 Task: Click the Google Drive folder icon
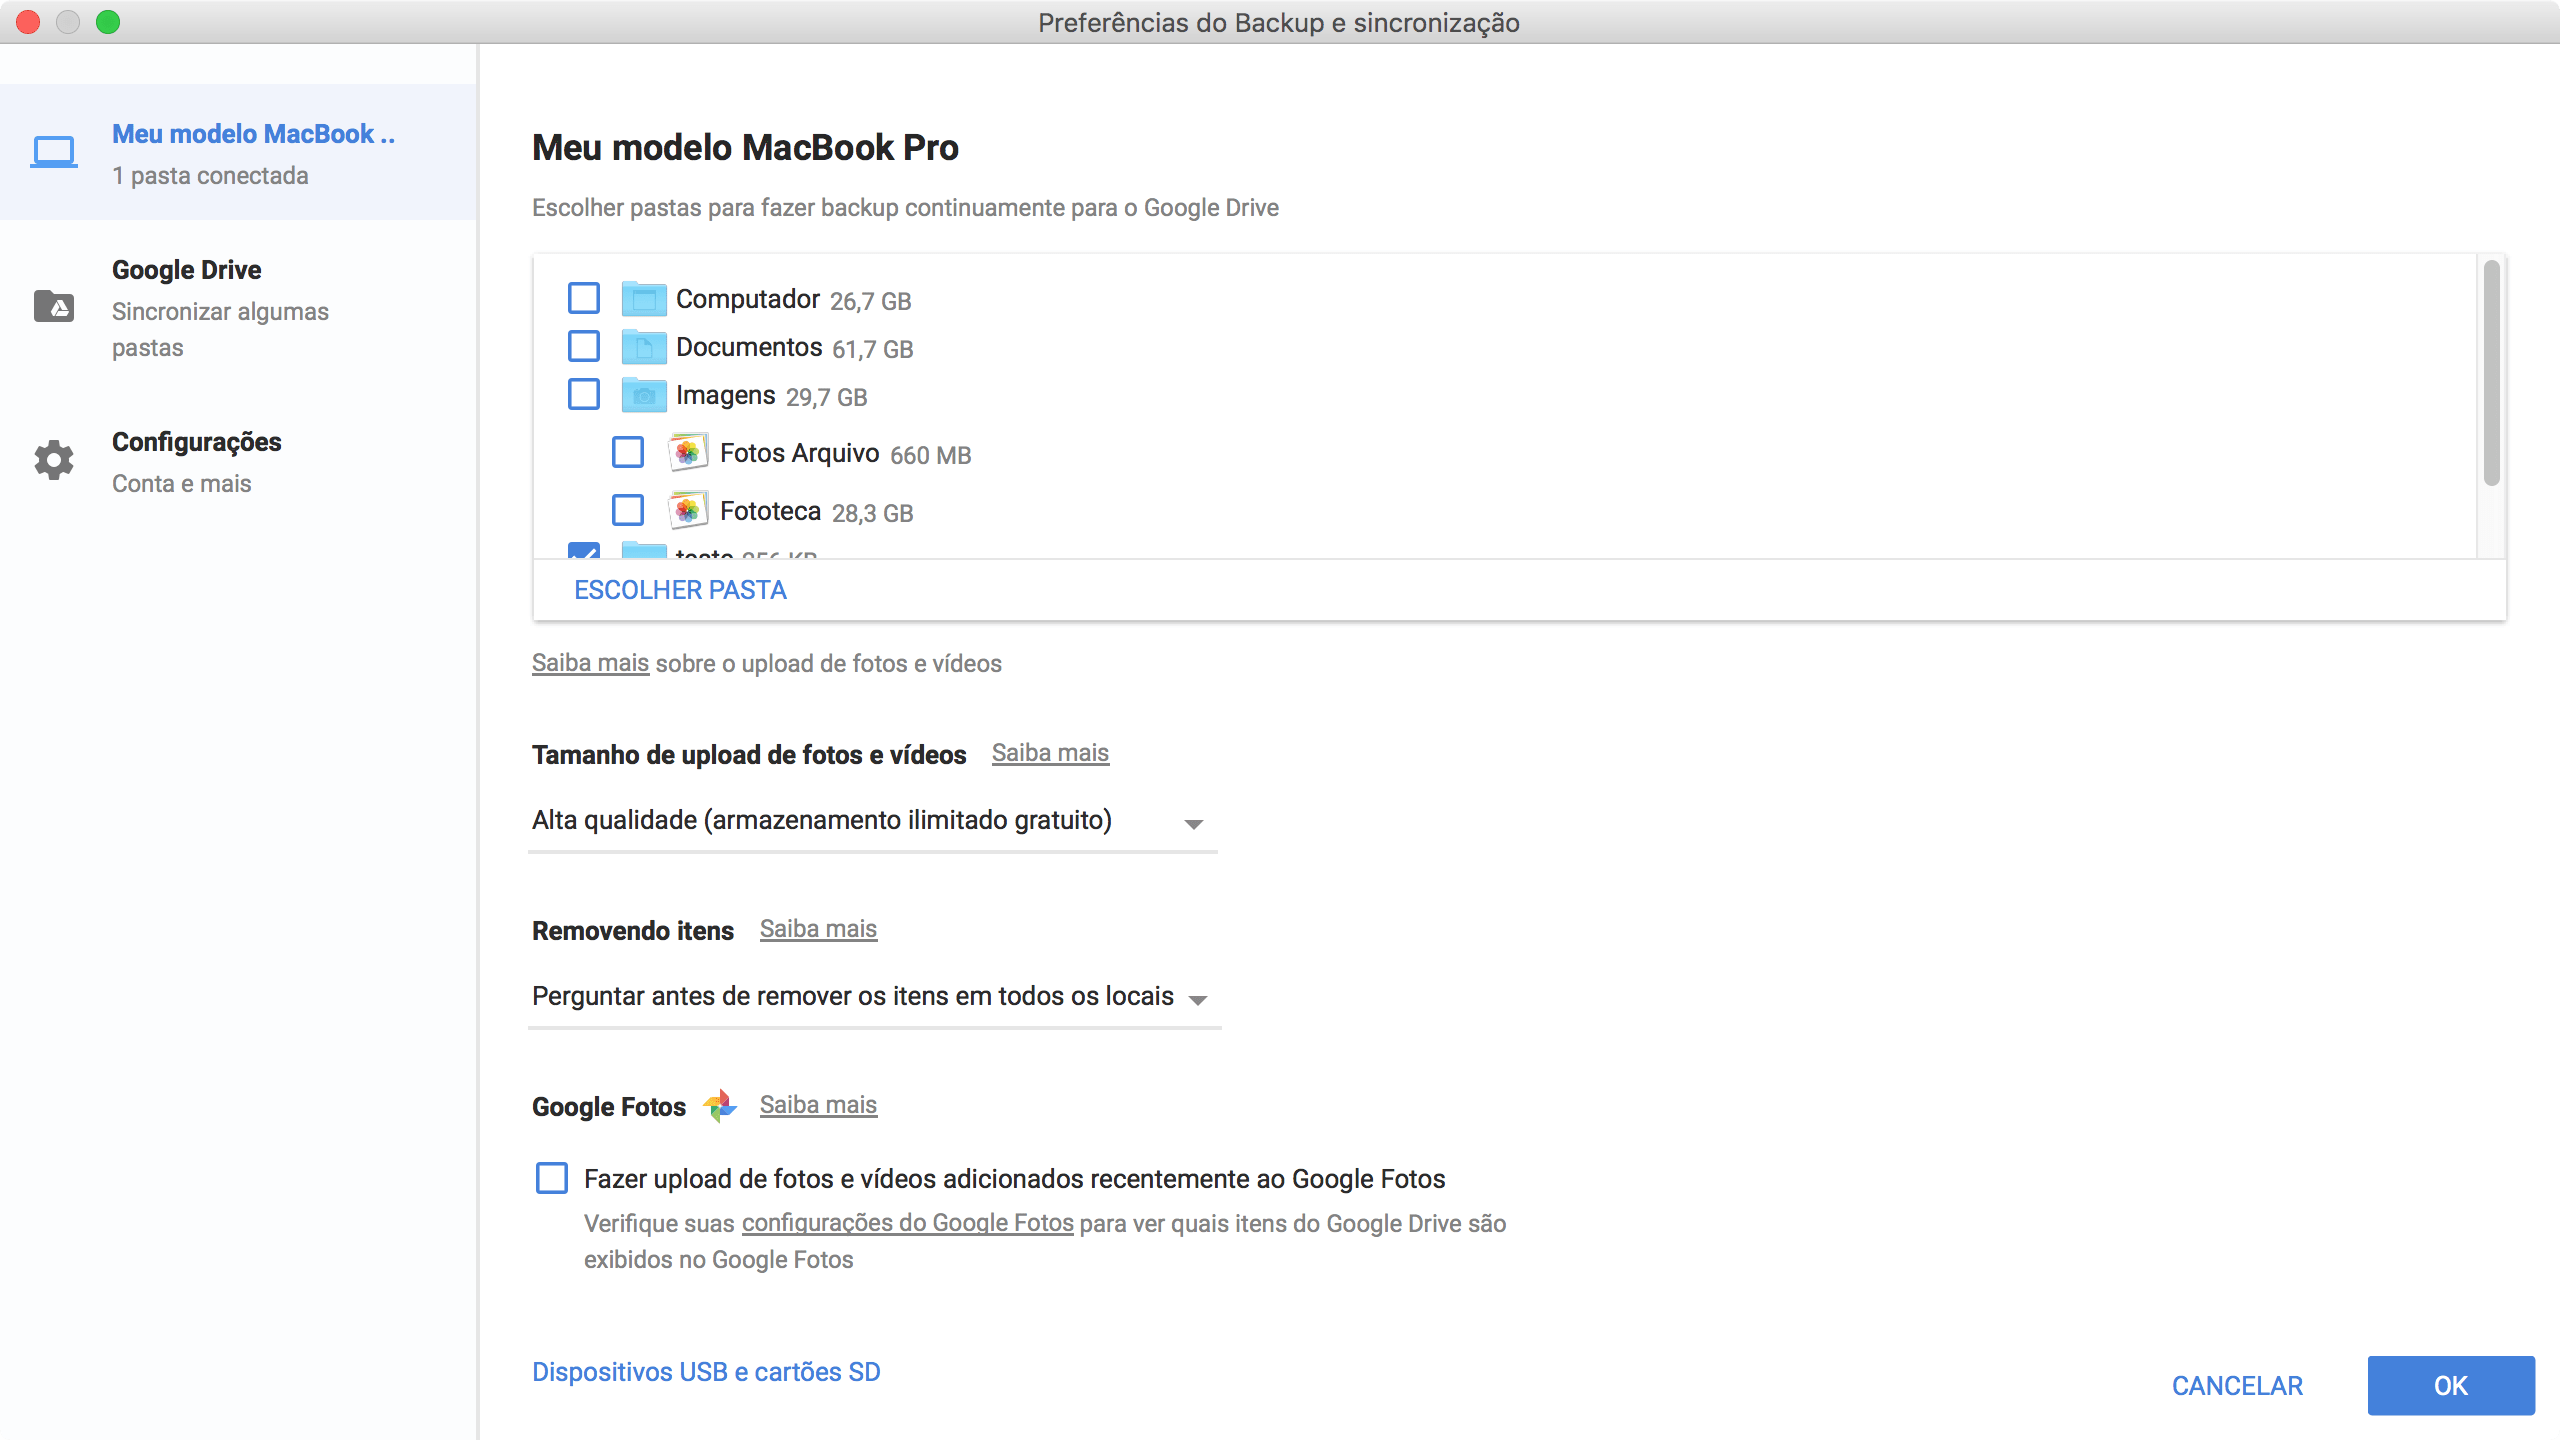(54, 306)
